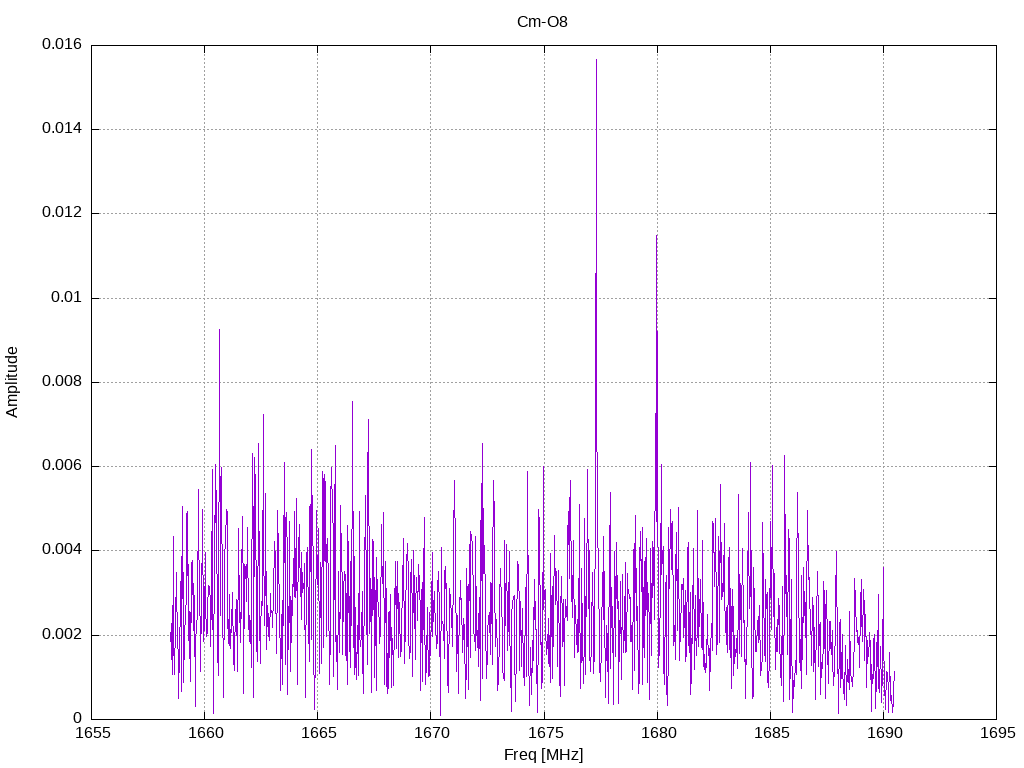Click x-axis tick label 1670

(x=432, y=733)
